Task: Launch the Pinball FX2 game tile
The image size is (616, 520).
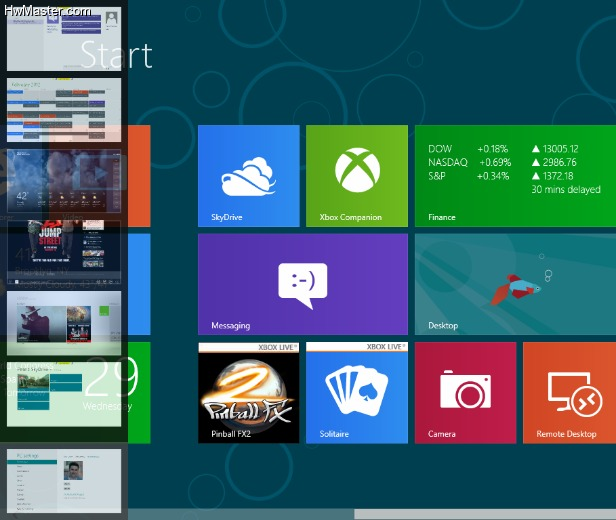Action: point(249,393)
